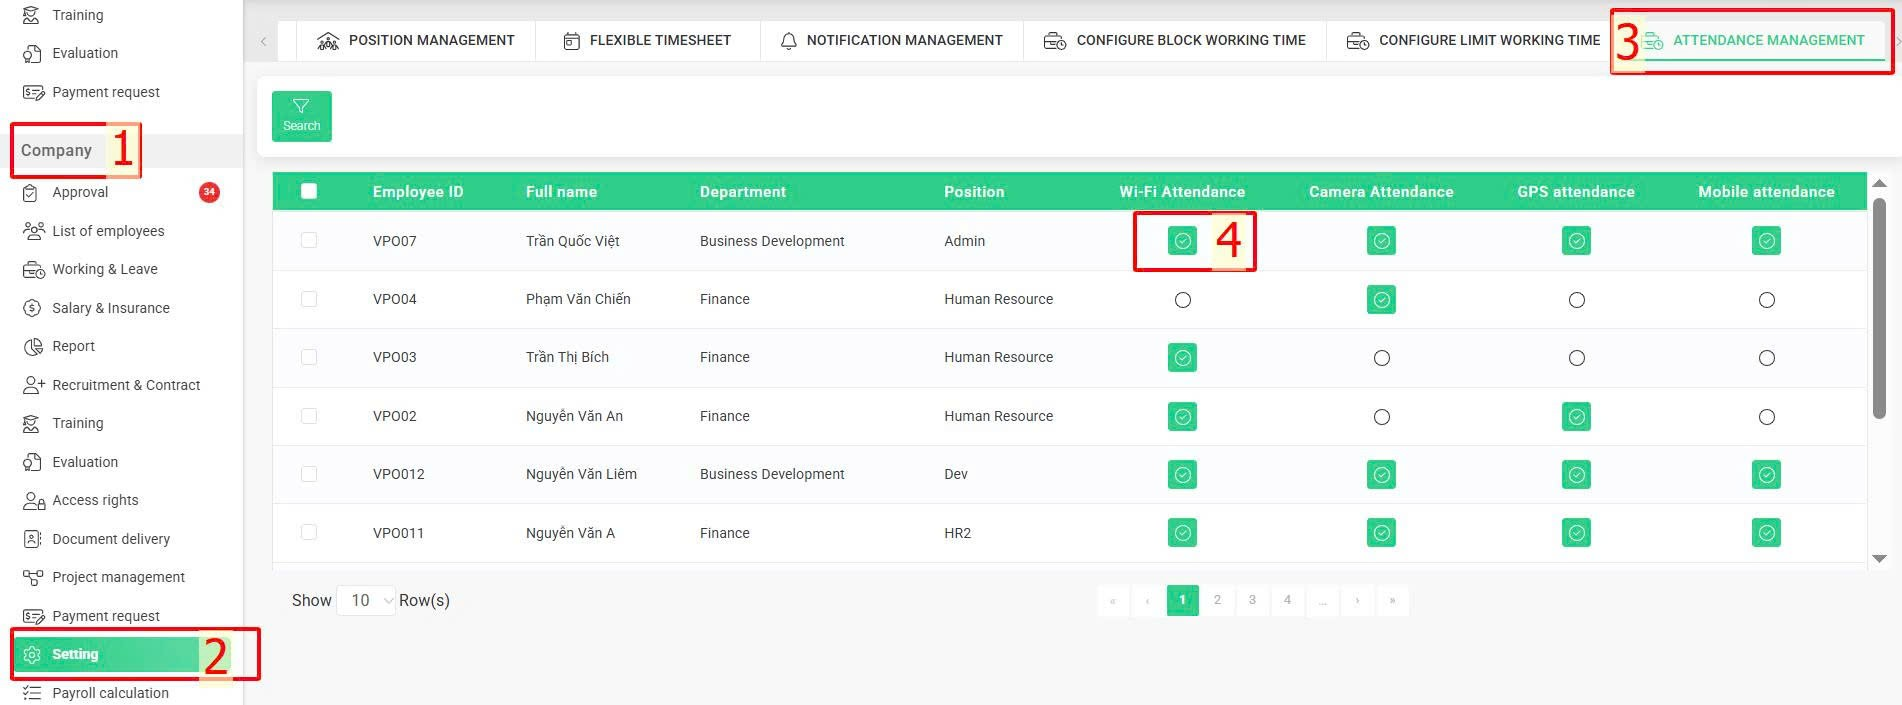Click the Search filter funnel button
This screenshot has width=1902, height=705.
click(302, 116)
